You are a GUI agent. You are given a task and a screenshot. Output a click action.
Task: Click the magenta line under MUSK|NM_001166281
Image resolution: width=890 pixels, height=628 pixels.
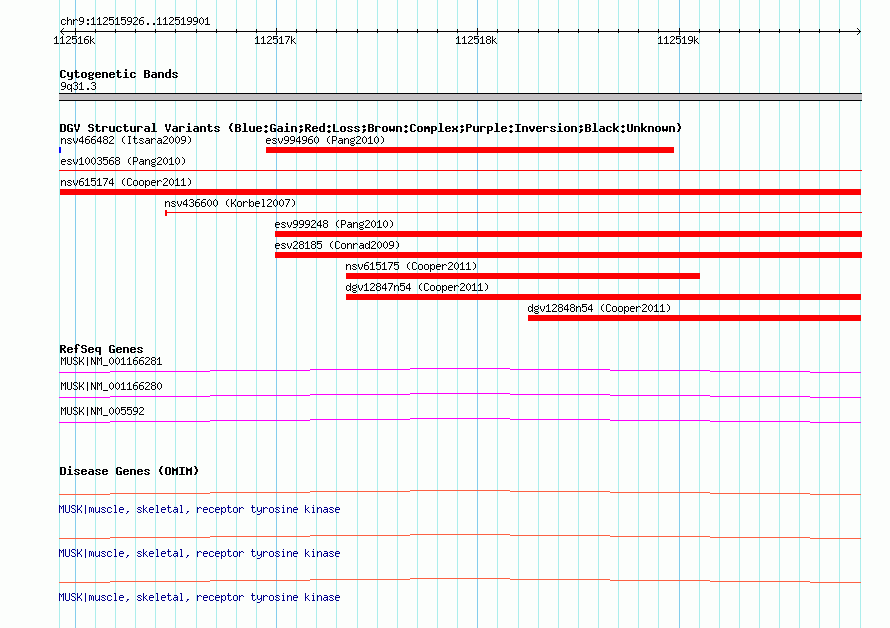460,371
